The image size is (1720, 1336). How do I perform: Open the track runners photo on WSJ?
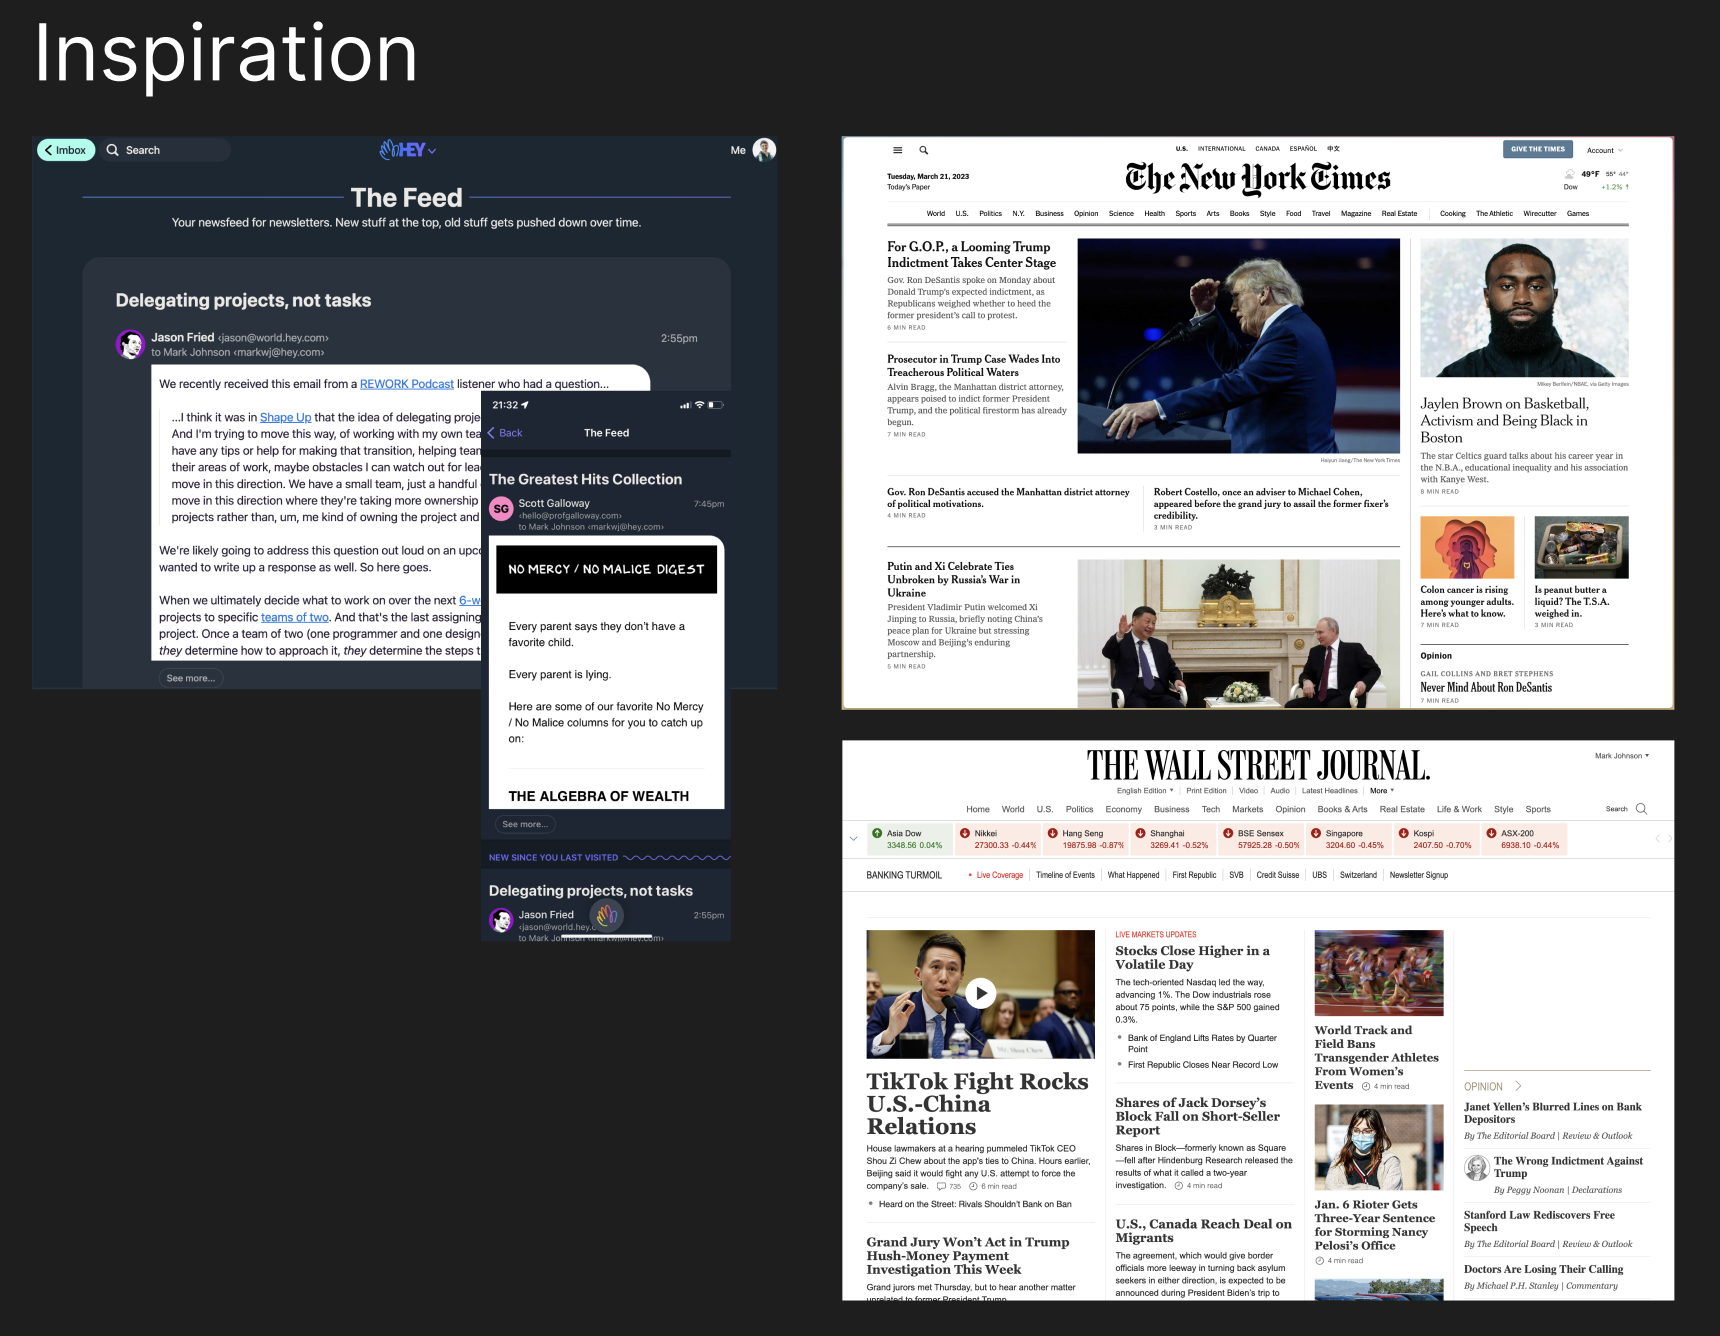tap(1379, 973)
